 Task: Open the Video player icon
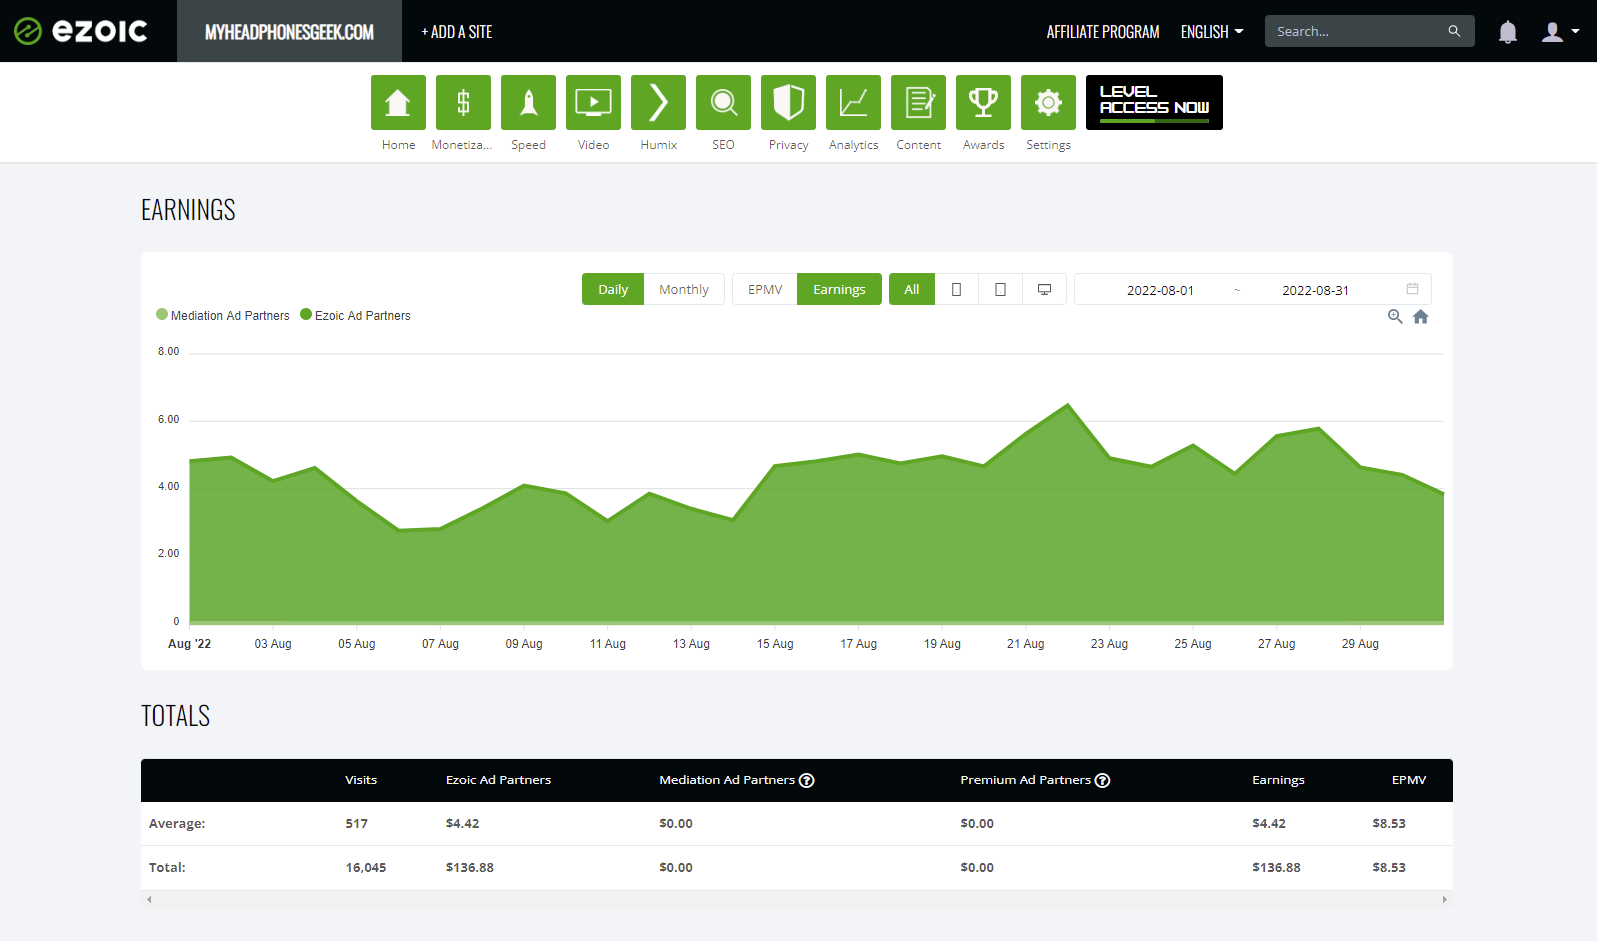click(593, 102)
